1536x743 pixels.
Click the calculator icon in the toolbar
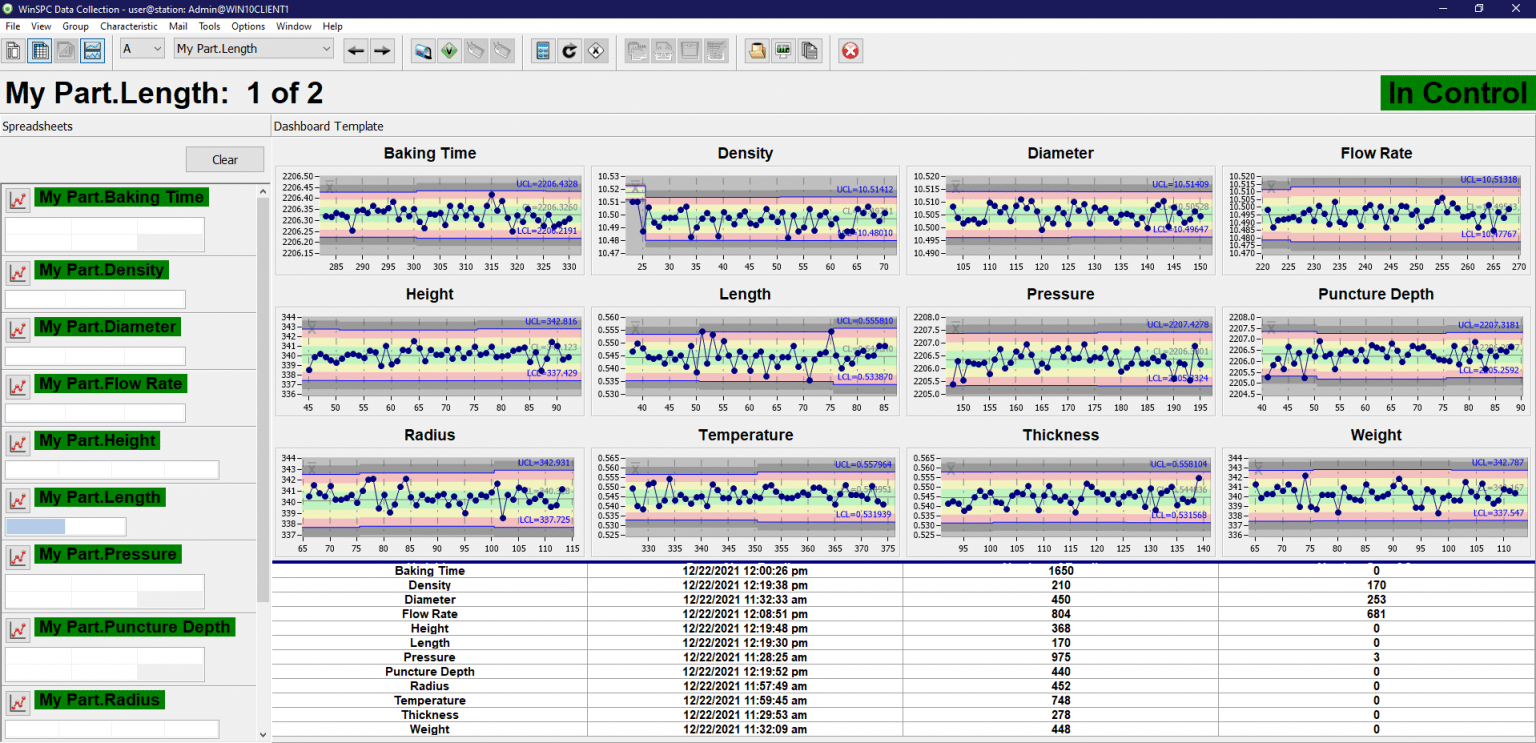coord(543,50)
